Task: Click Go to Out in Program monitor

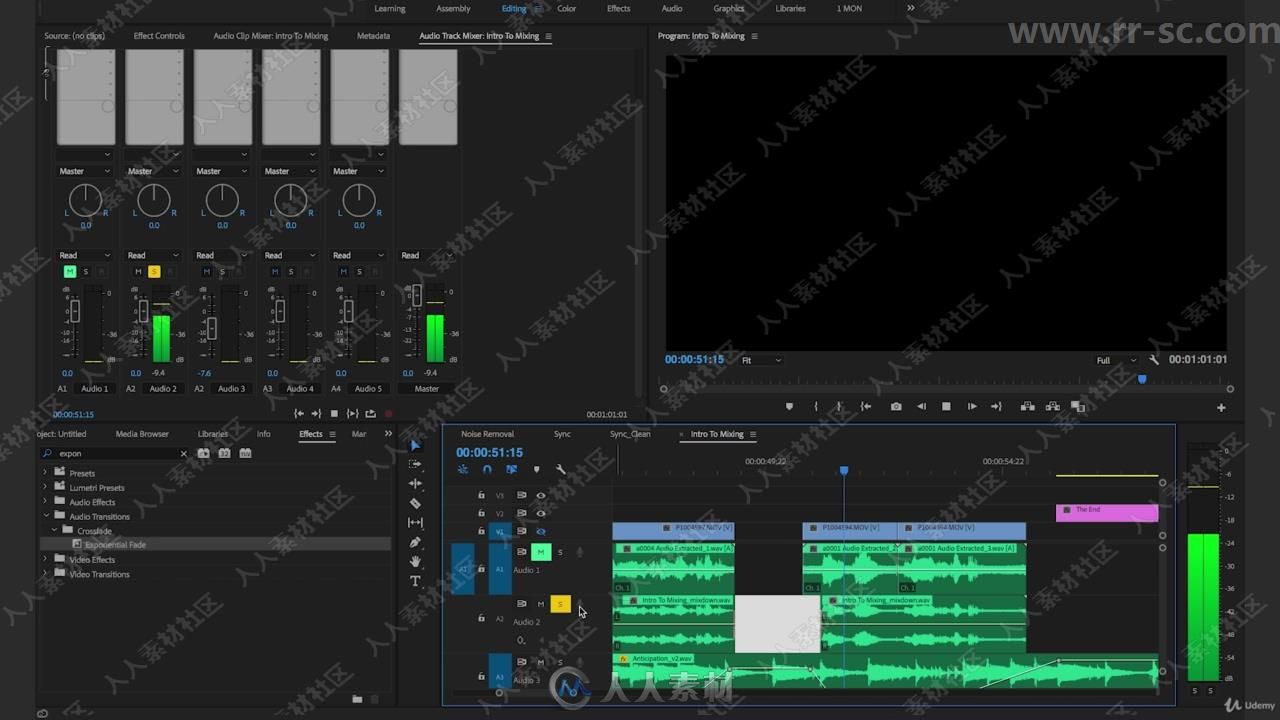Action: (996, 406)
